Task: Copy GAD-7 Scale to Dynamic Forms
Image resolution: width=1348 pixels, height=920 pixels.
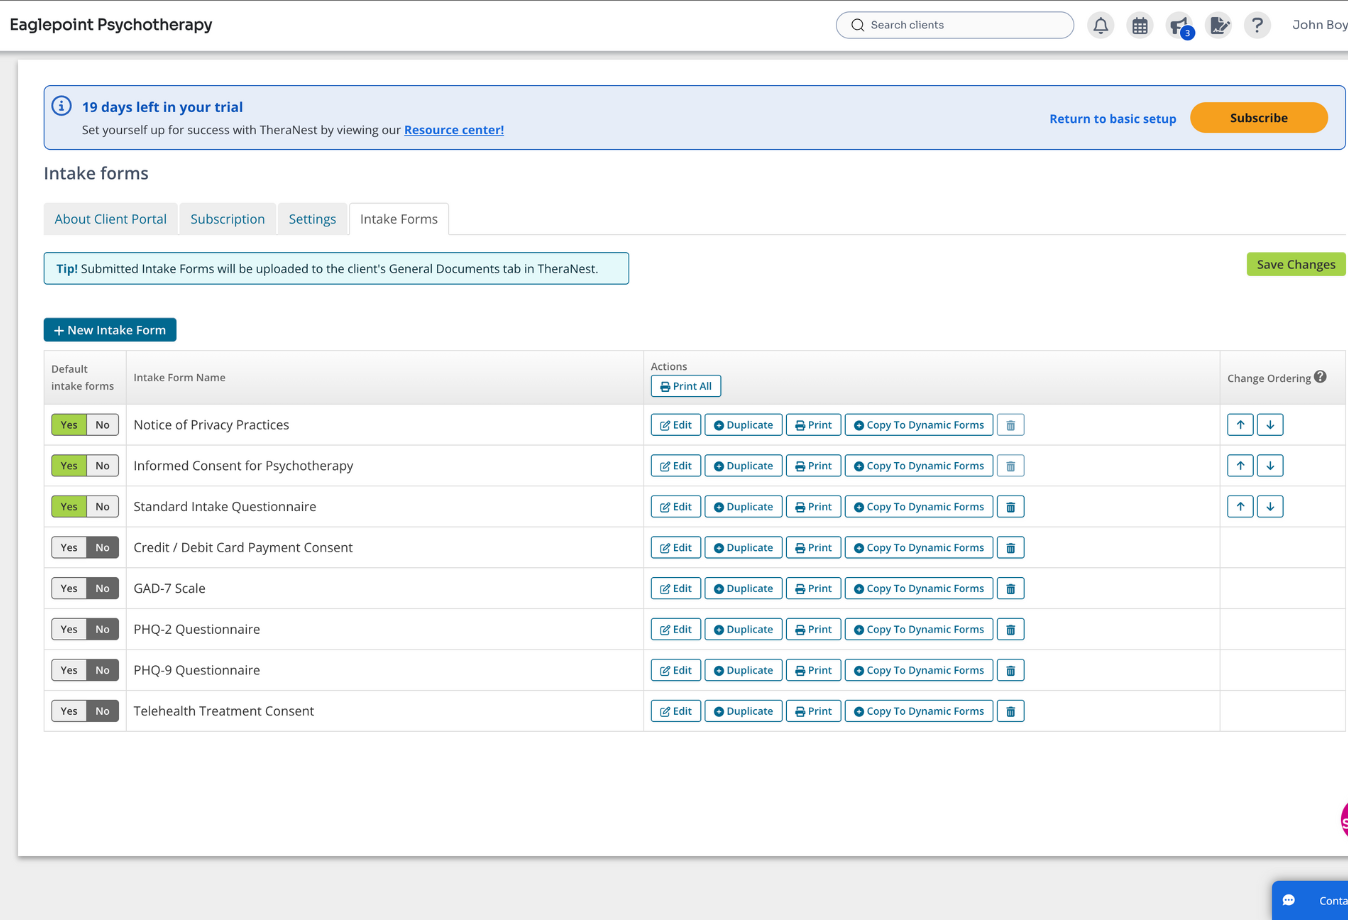Action: tap(919, 589)
